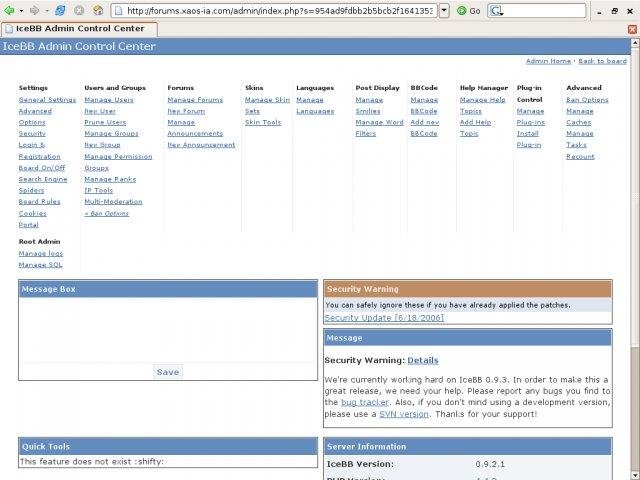
Task: Open Manage Ranks link
Action: coord(110,179)
